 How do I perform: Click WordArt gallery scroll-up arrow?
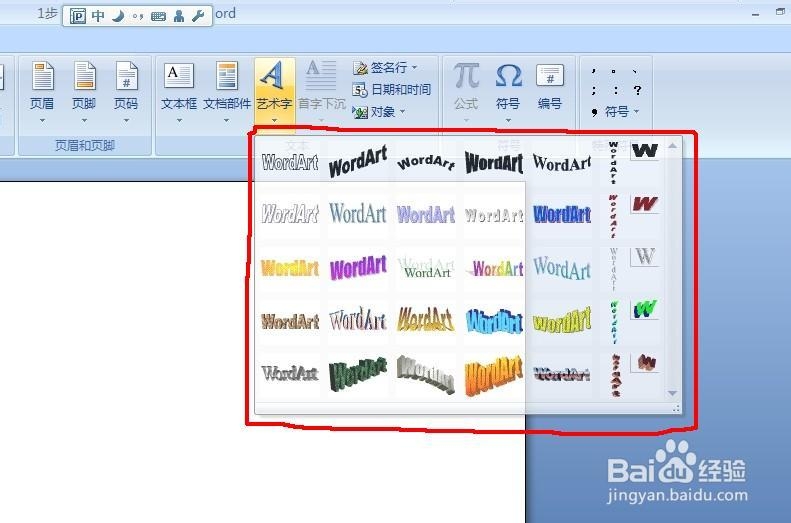(672, 146)
